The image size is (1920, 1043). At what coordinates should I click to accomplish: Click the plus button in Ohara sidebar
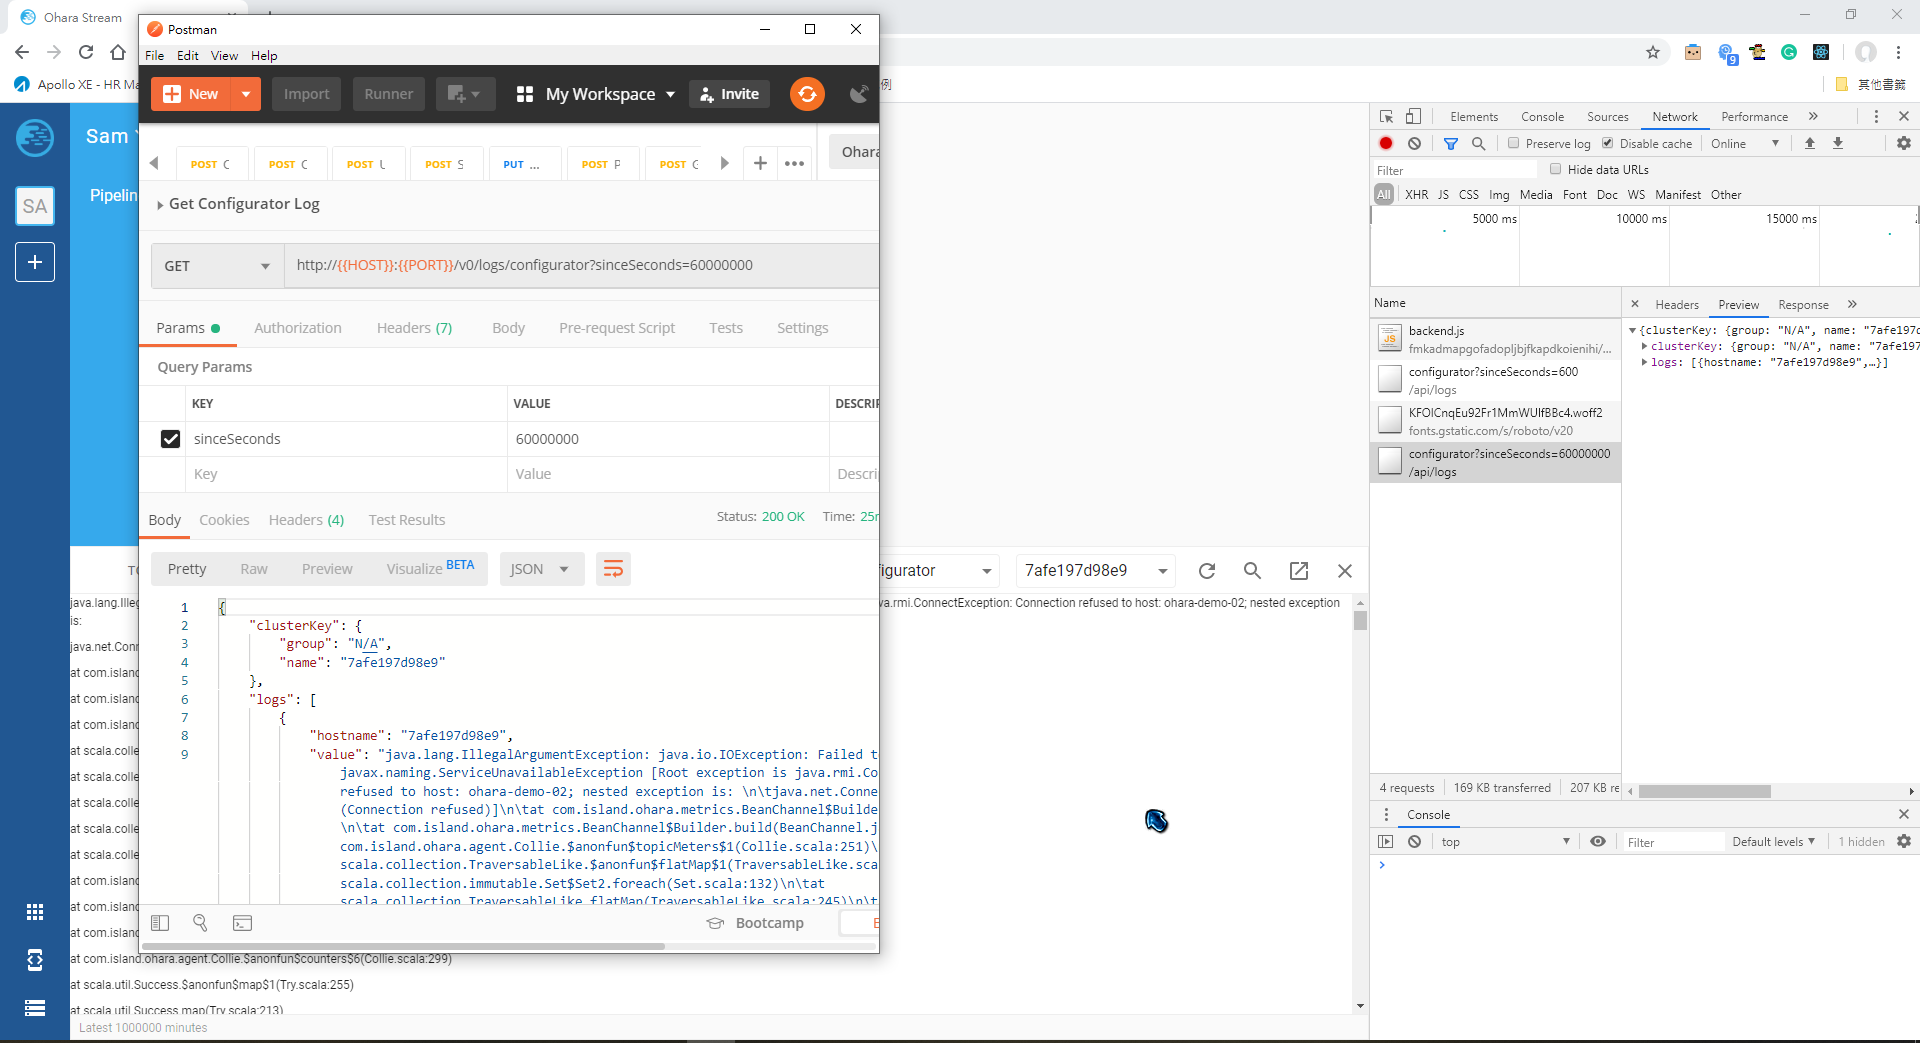(x=35, y=262)
